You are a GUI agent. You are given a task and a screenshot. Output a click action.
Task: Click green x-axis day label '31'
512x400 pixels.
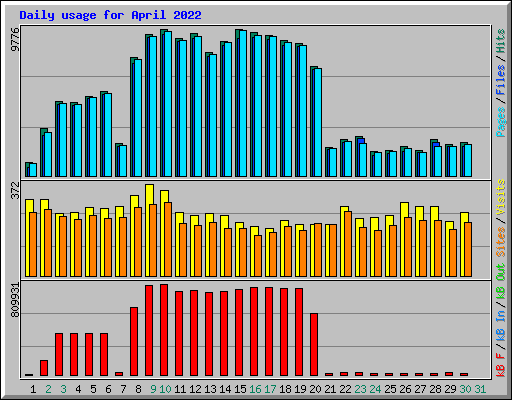[480, 389]
